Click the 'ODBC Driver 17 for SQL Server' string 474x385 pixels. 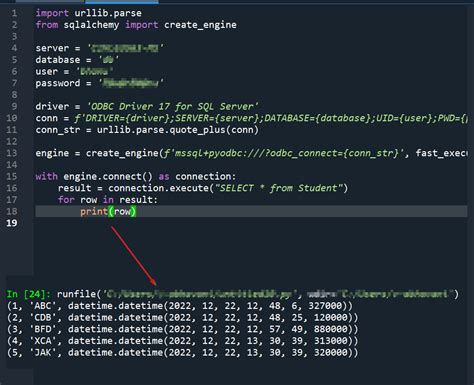click(172, 106)
